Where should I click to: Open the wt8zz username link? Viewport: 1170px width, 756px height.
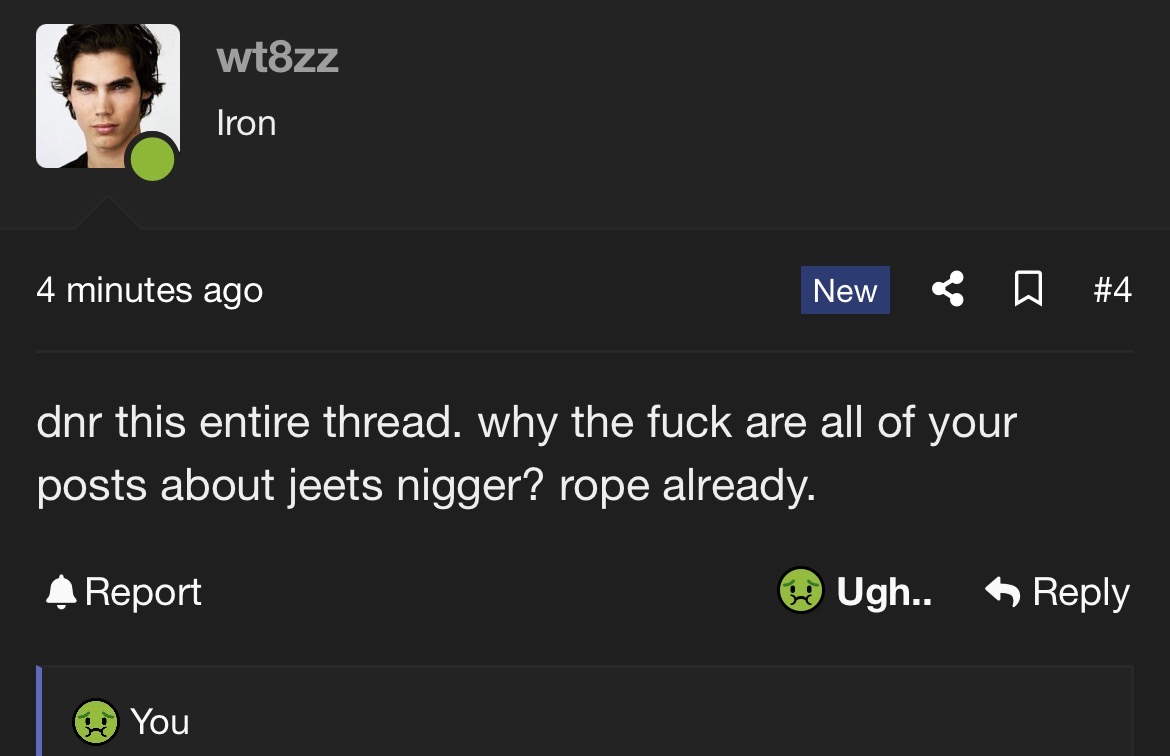(278, 57)
